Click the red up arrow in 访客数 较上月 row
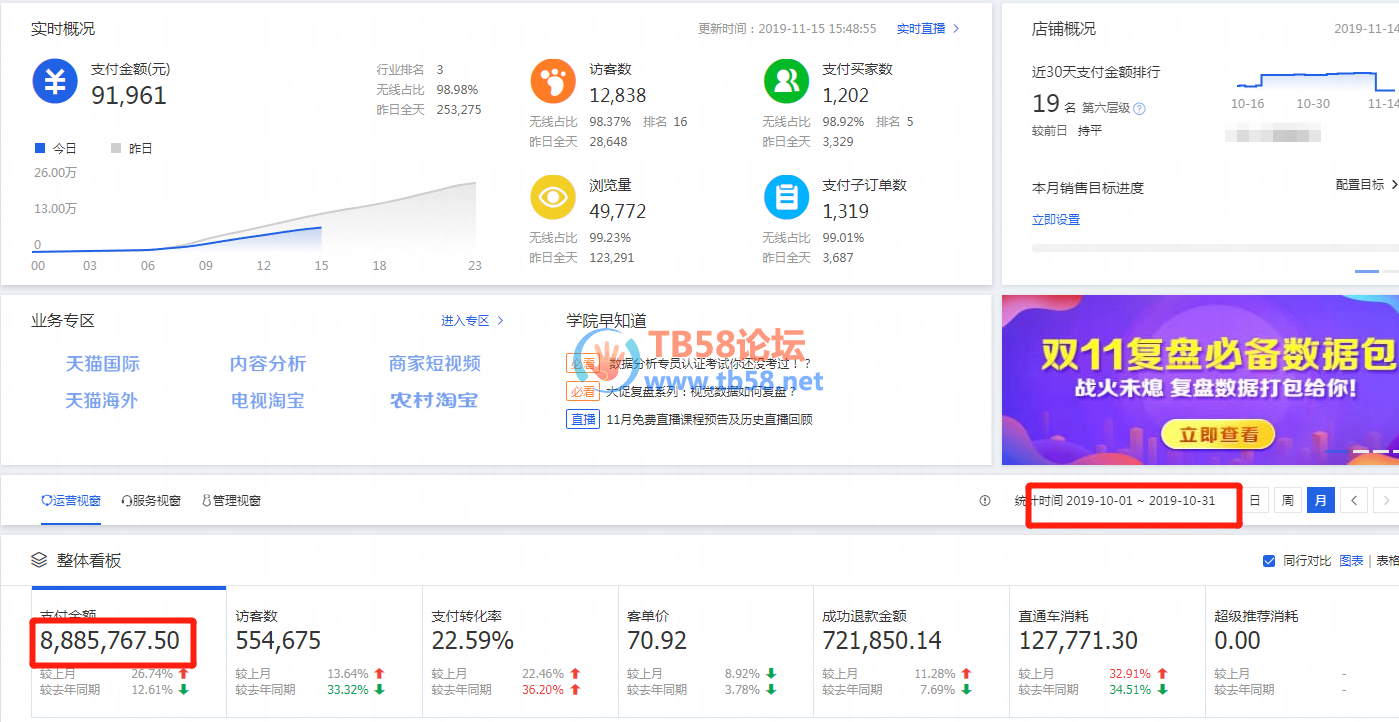 click(x=379, y=674)
